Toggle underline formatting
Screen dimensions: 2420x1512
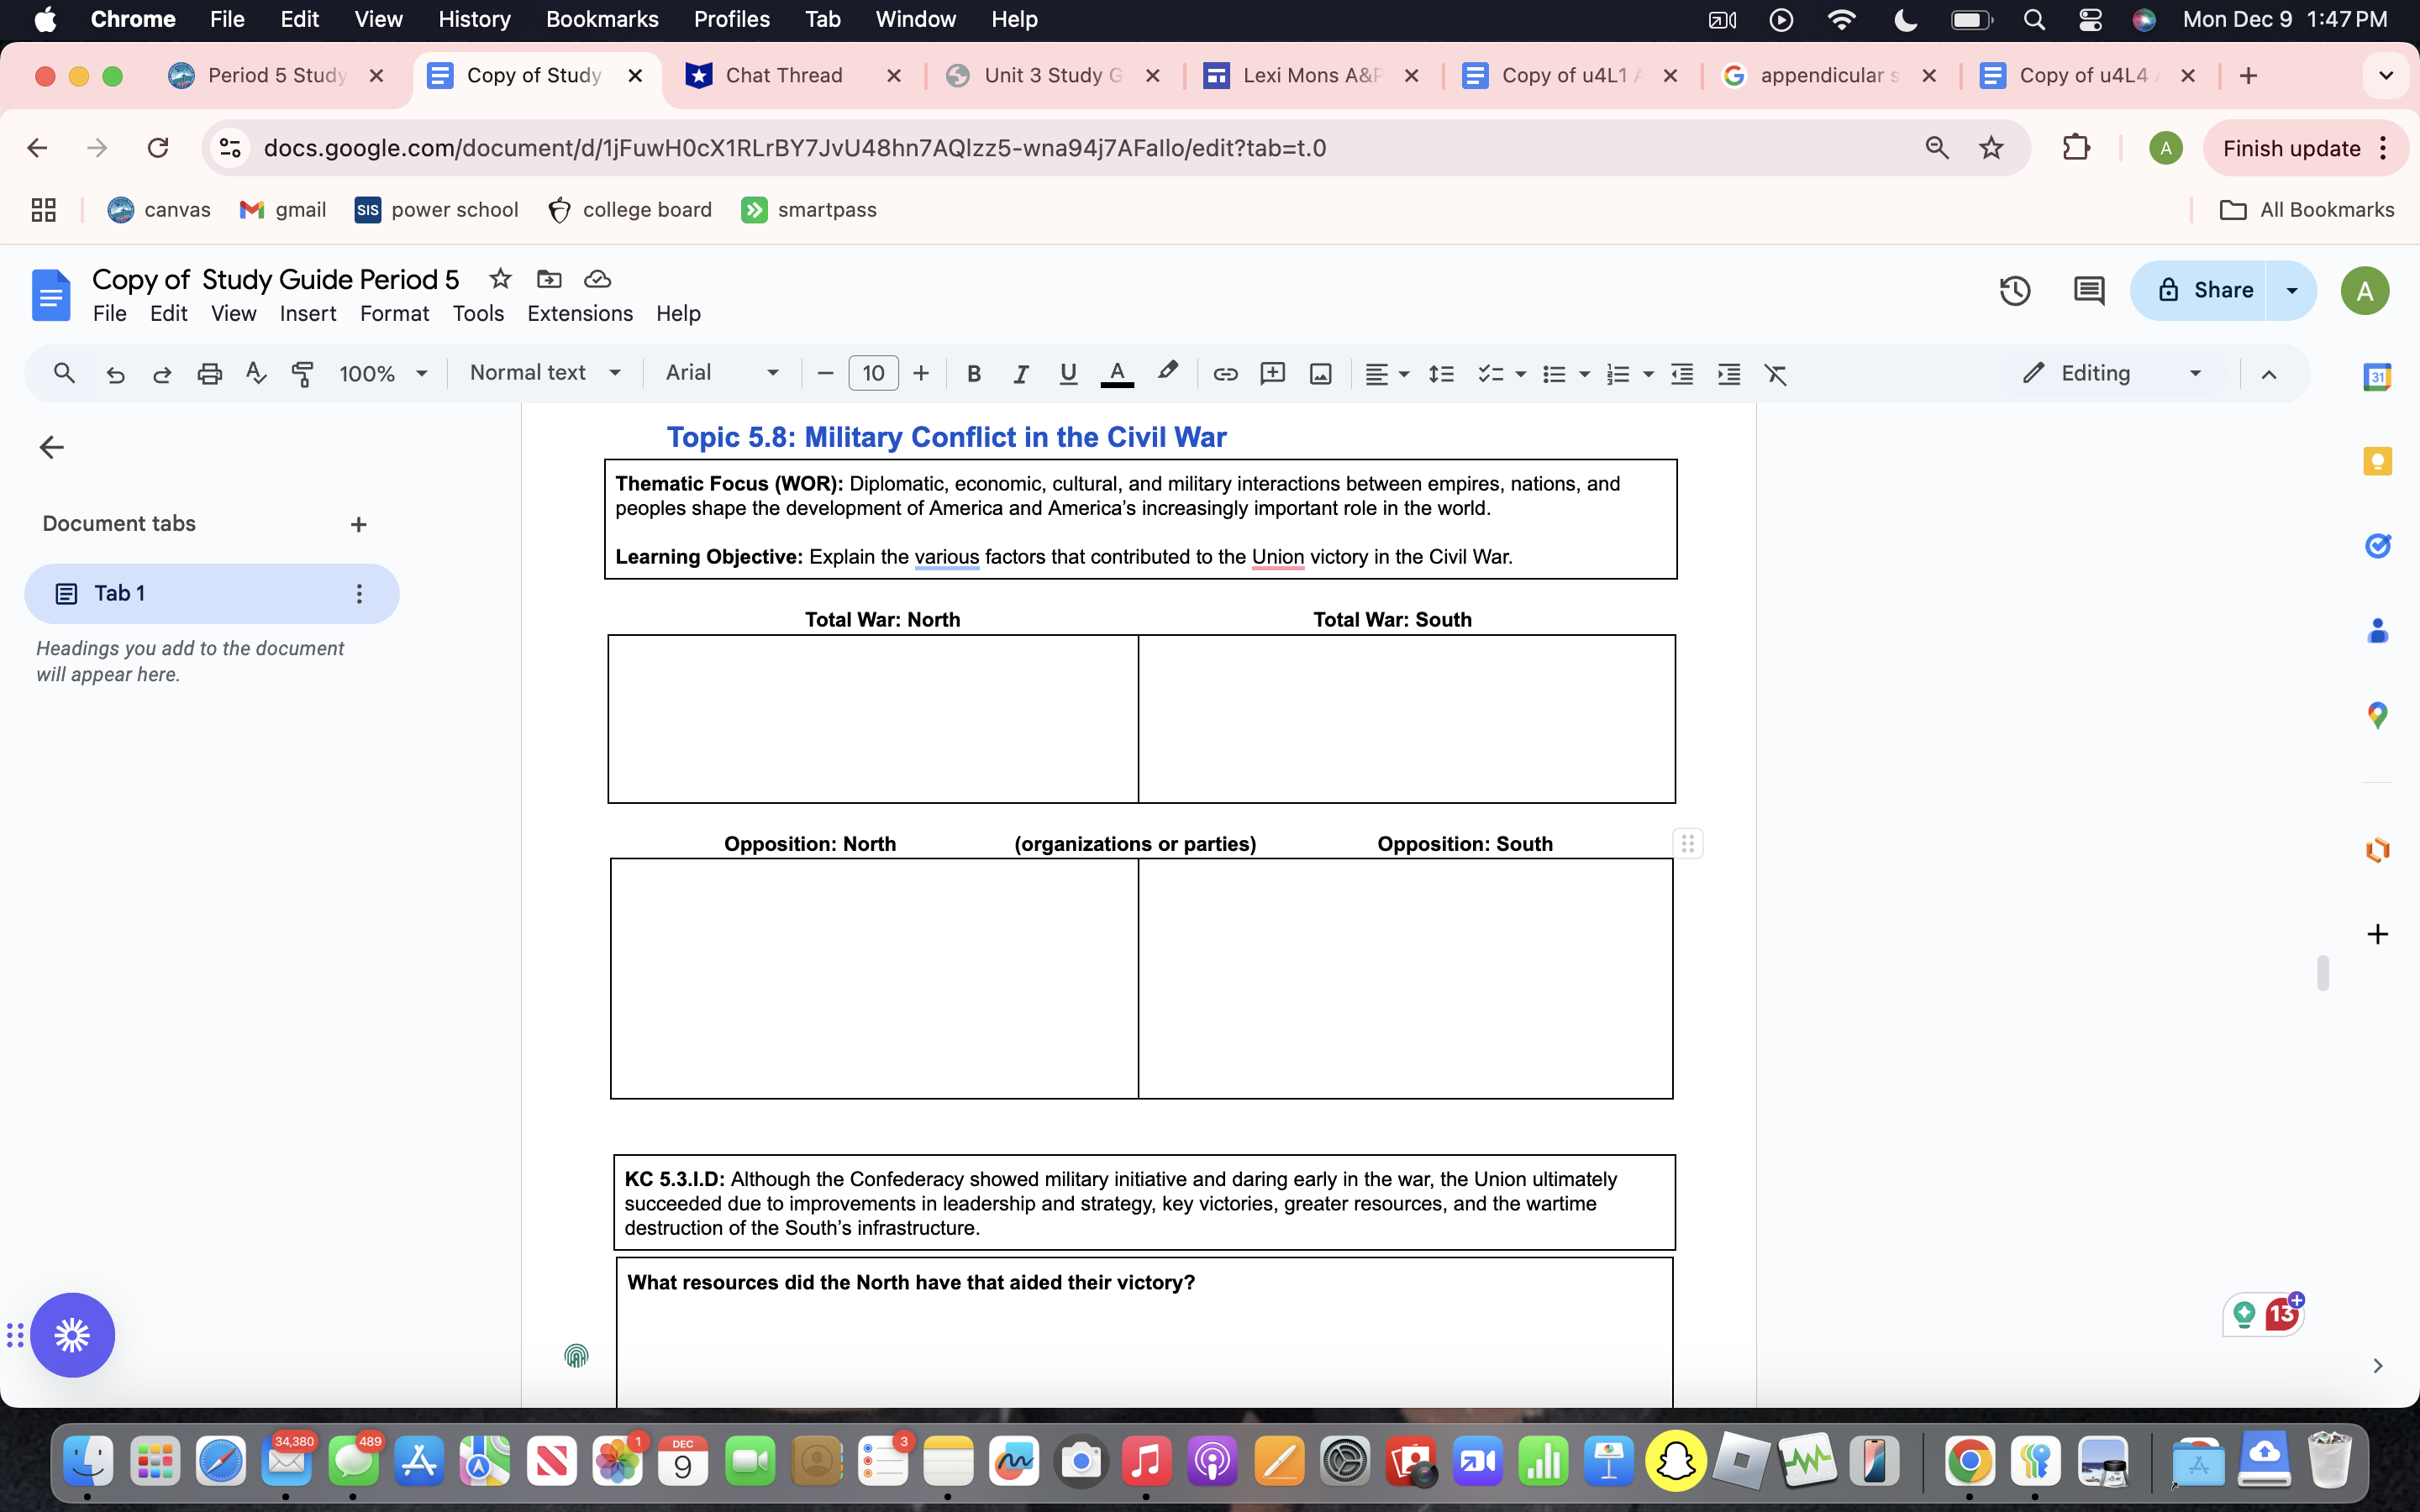coord(1067,374)
